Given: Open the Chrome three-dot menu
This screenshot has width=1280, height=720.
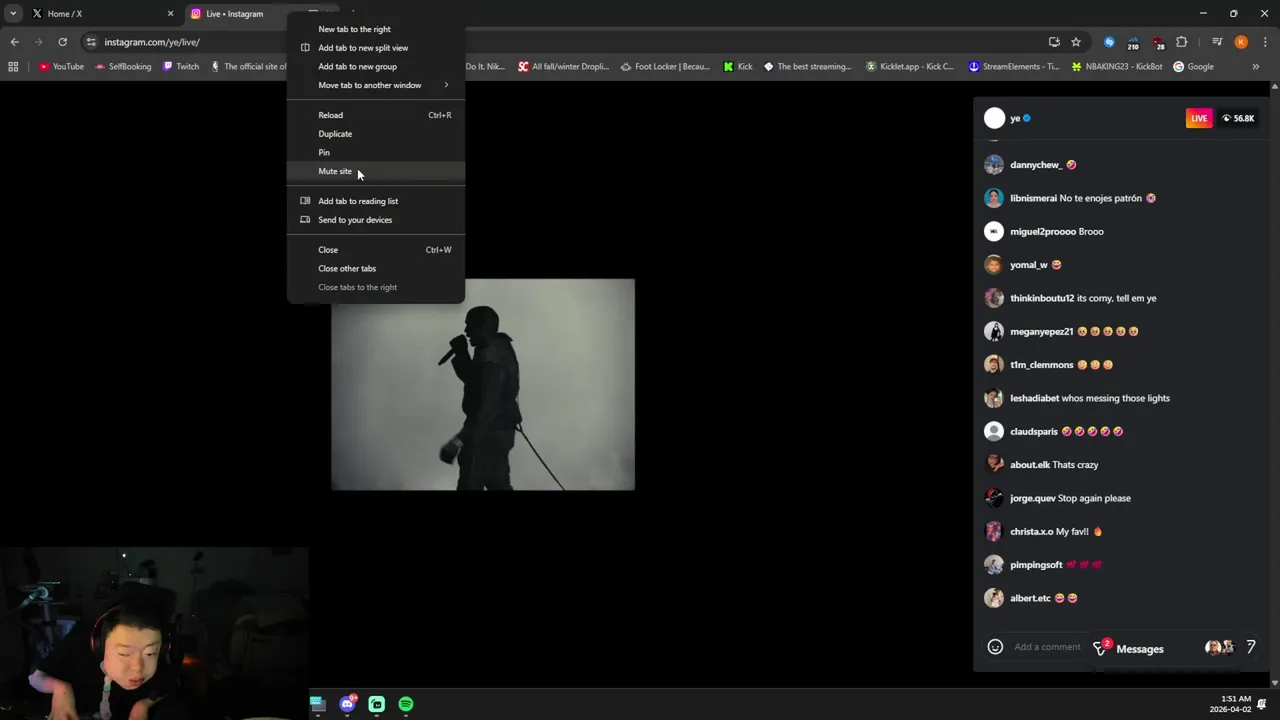Looking at the screenshot, I should [1265, 42].
